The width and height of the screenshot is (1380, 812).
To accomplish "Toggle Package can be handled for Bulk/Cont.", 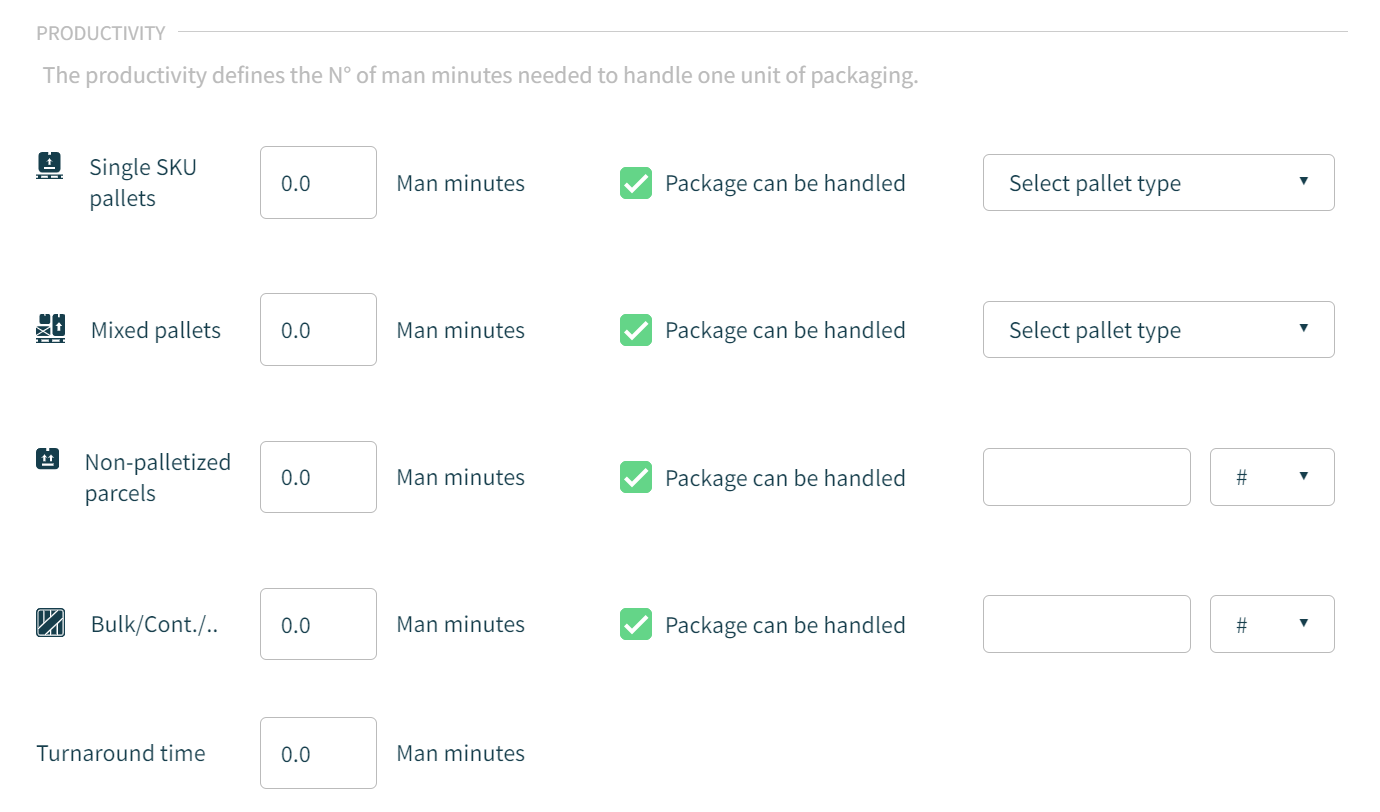I will tap(636, 624).
